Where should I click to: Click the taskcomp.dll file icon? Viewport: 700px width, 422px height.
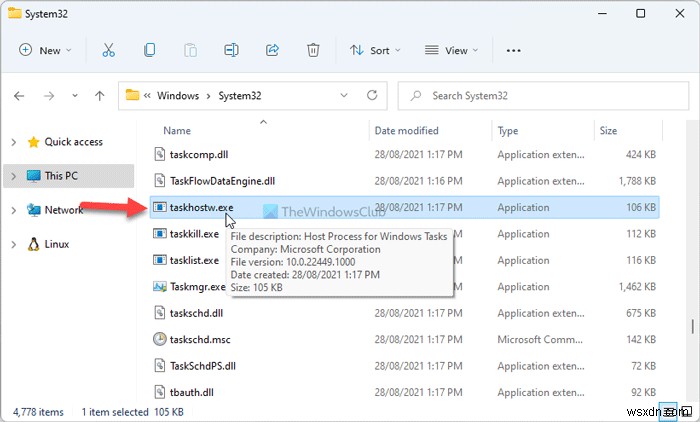(x=159, y=155)
